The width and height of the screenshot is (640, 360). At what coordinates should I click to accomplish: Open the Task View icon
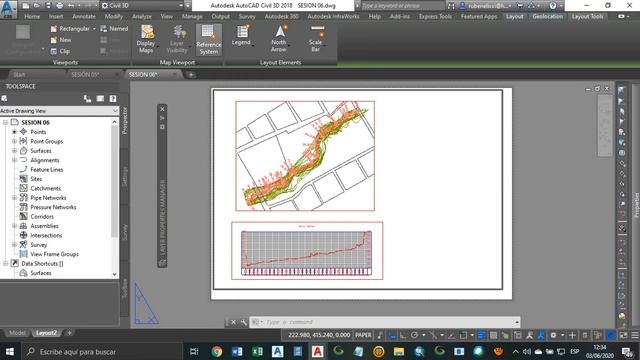(194, 351)
